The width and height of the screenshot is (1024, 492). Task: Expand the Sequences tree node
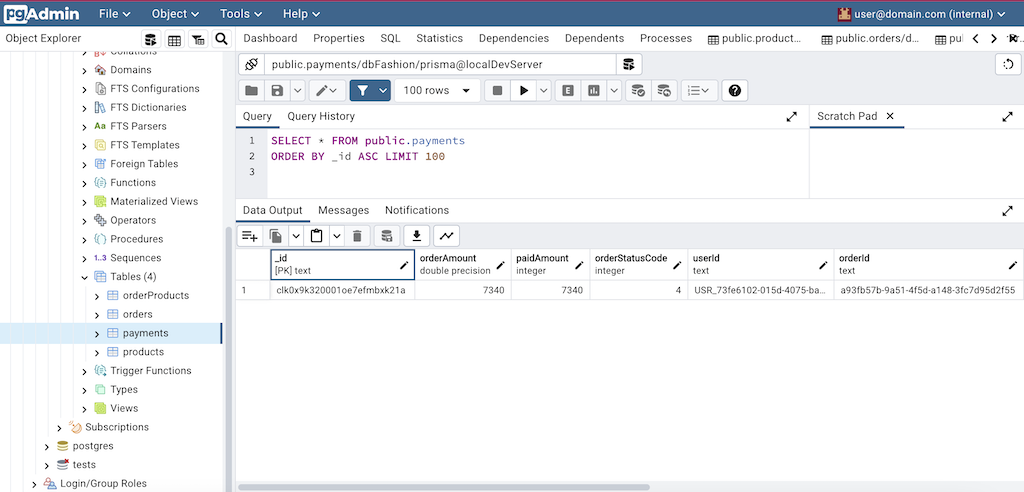point(84,258)
